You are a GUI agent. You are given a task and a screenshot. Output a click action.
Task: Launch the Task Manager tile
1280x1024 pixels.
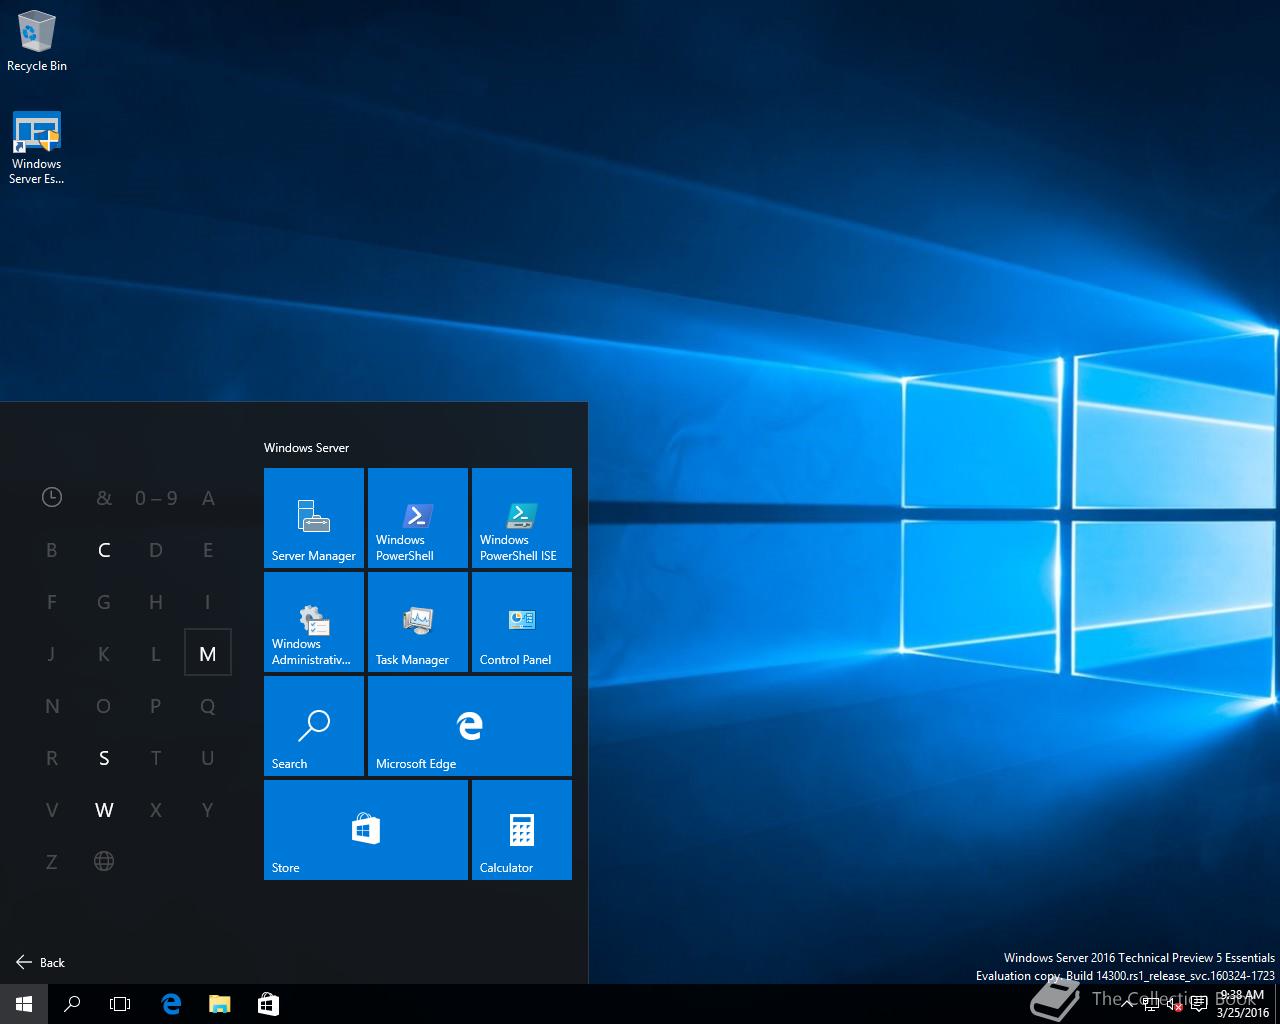pyautogui.click(x=418, y=622)
